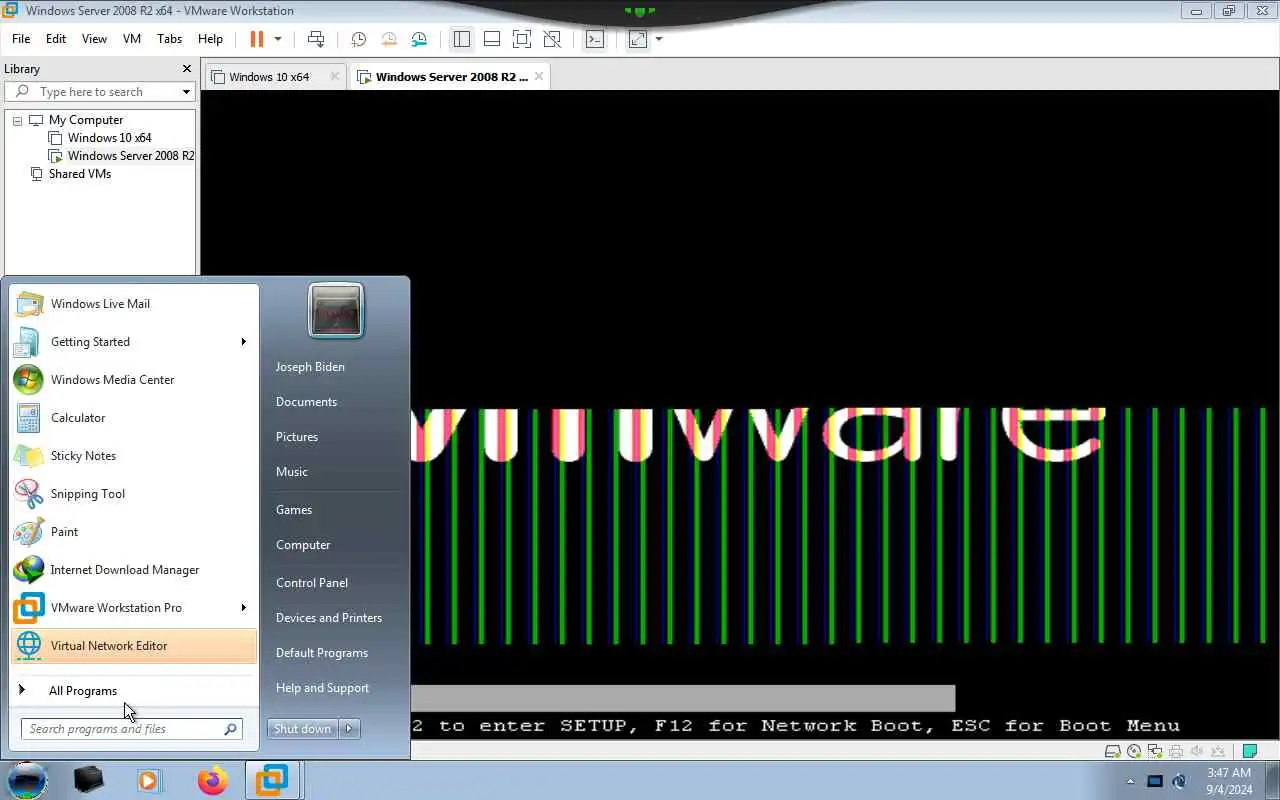Toggle the thumbnail bar view icon
This screenshot has width=1280, height=800.
click(x=492, y=39)
